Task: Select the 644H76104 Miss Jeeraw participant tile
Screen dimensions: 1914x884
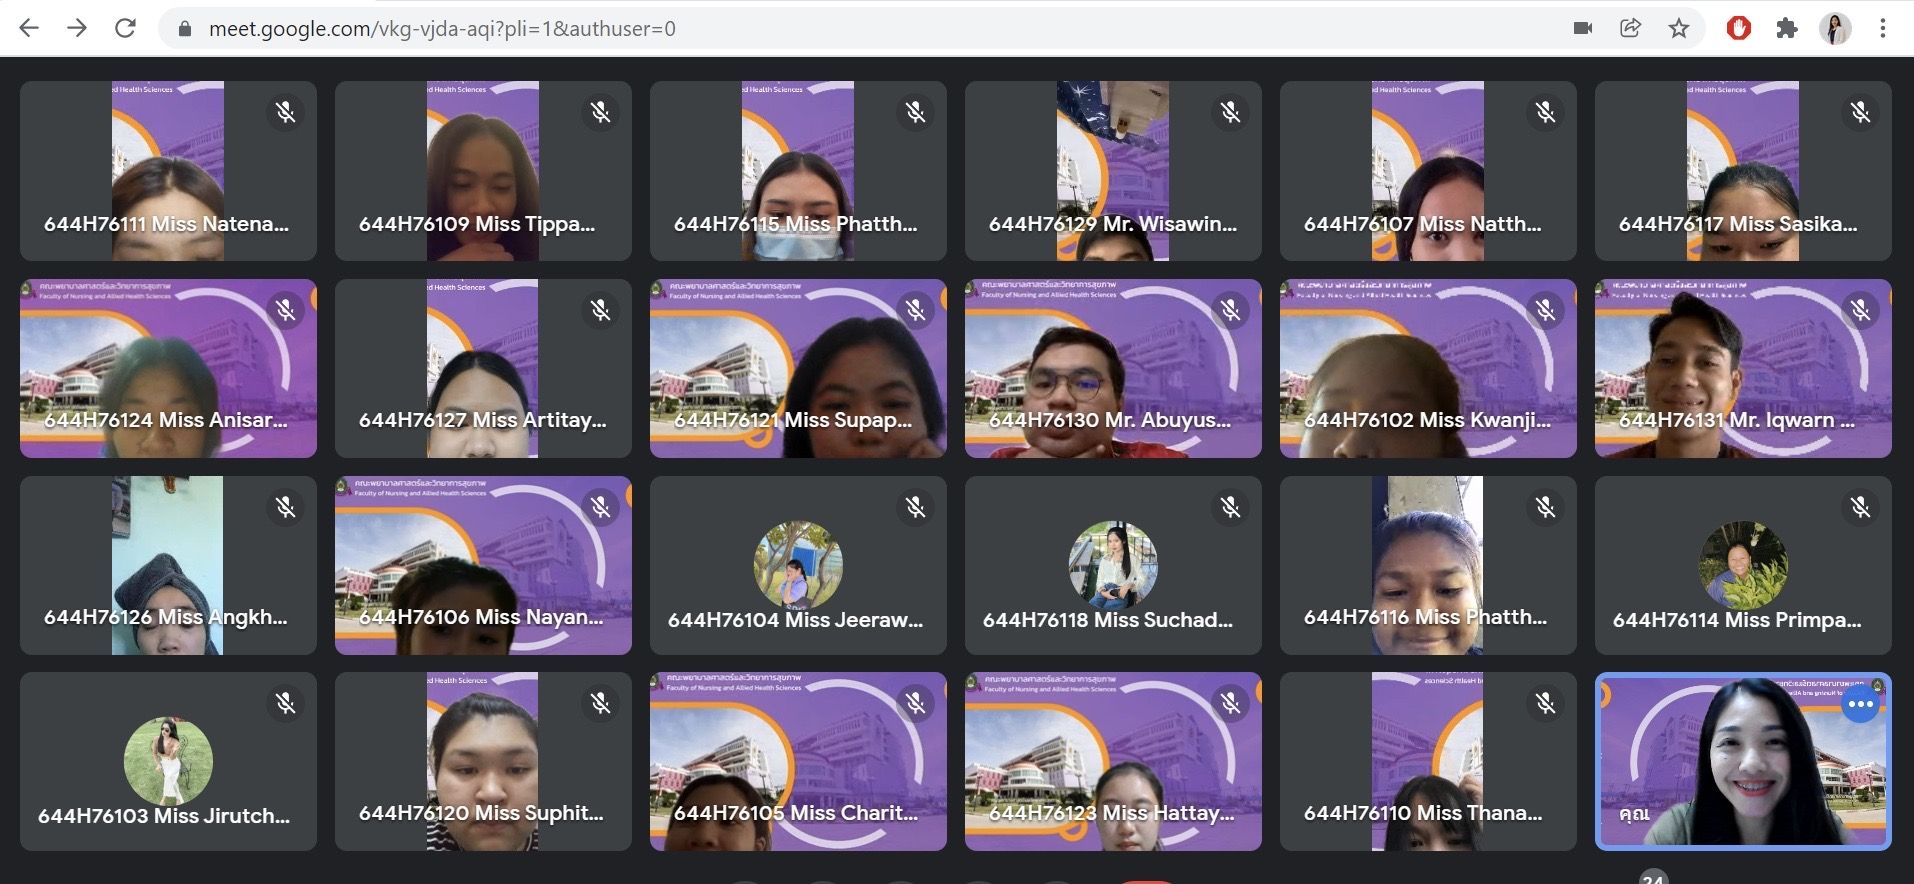Action: click(x=797, y=565)
